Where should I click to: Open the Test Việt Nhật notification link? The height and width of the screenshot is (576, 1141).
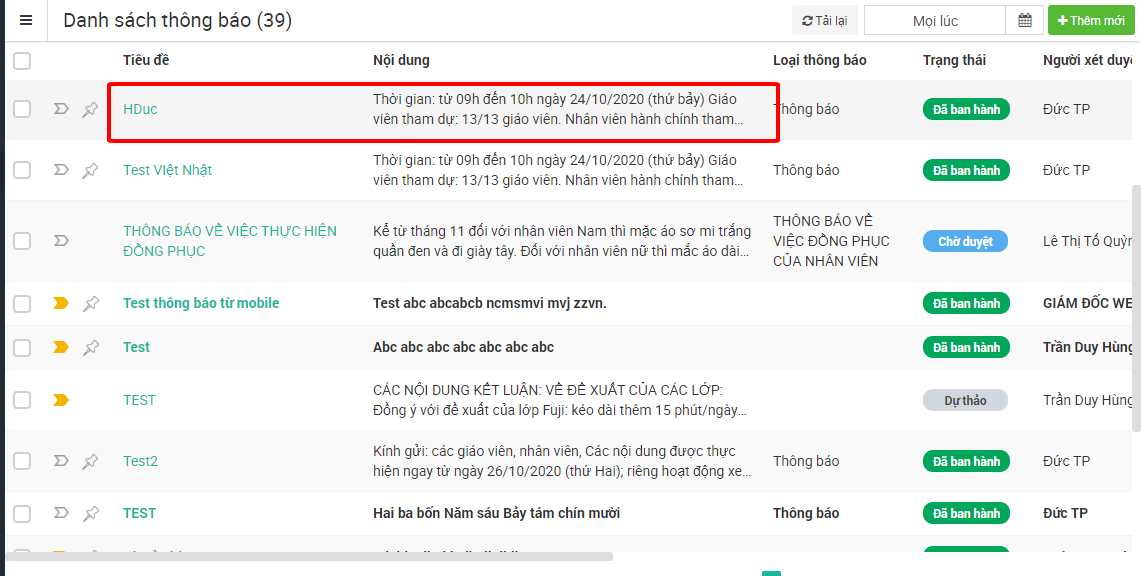pyautogui.click(x=167, y=170)
